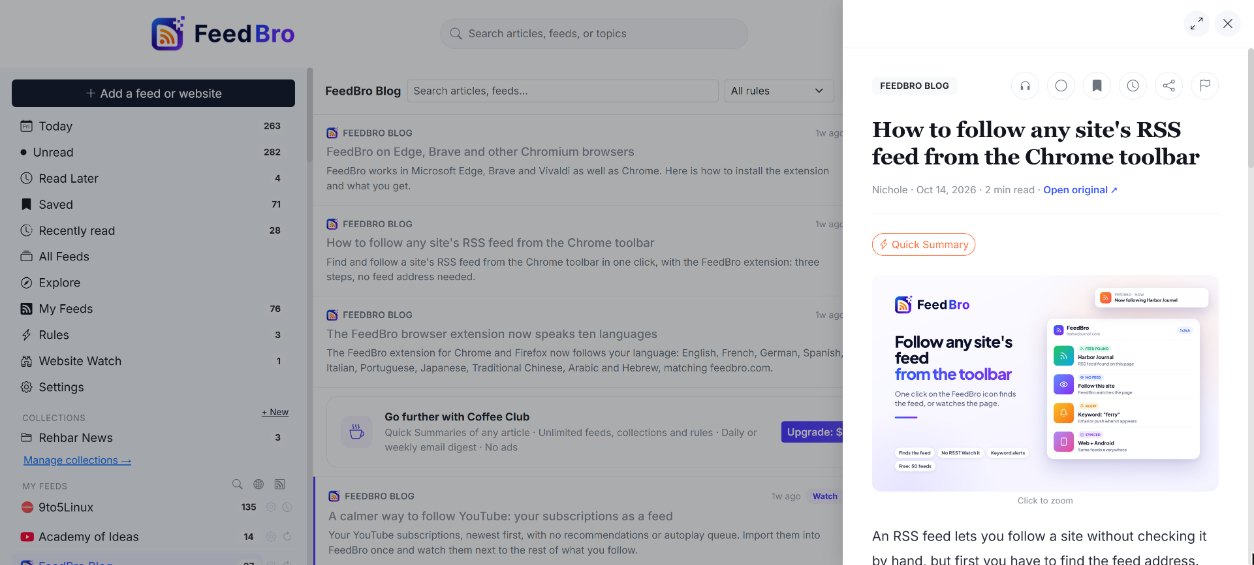Toggle read status circle in article panel

(x=1061, y=86)
